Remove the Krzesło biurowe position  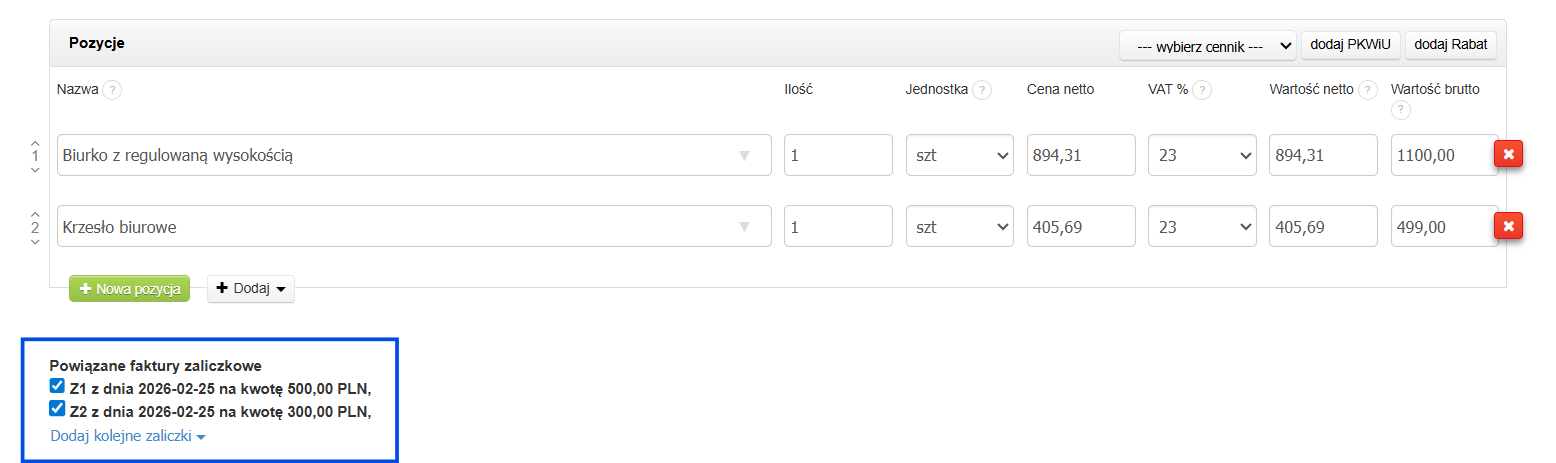1508,227
